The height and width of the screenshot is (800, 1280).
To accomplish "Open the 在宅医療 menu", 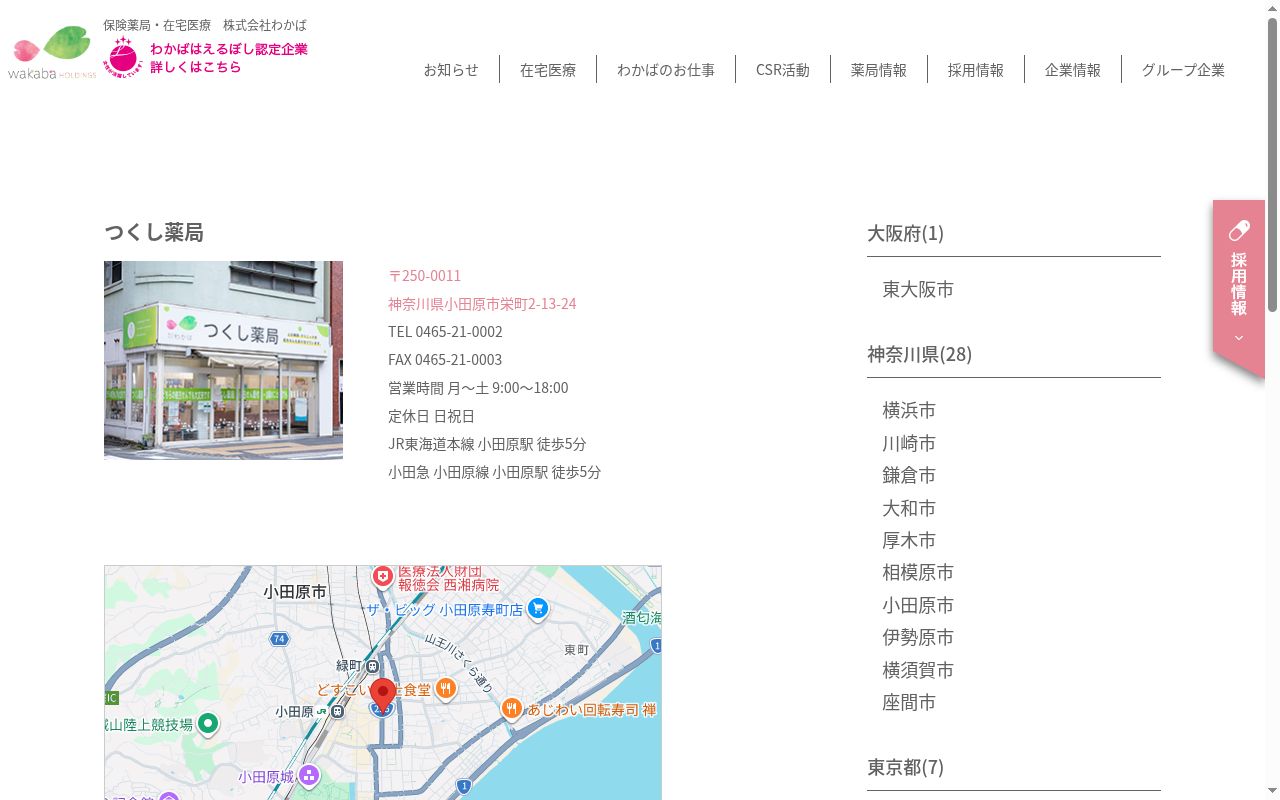I will [548, 70].
